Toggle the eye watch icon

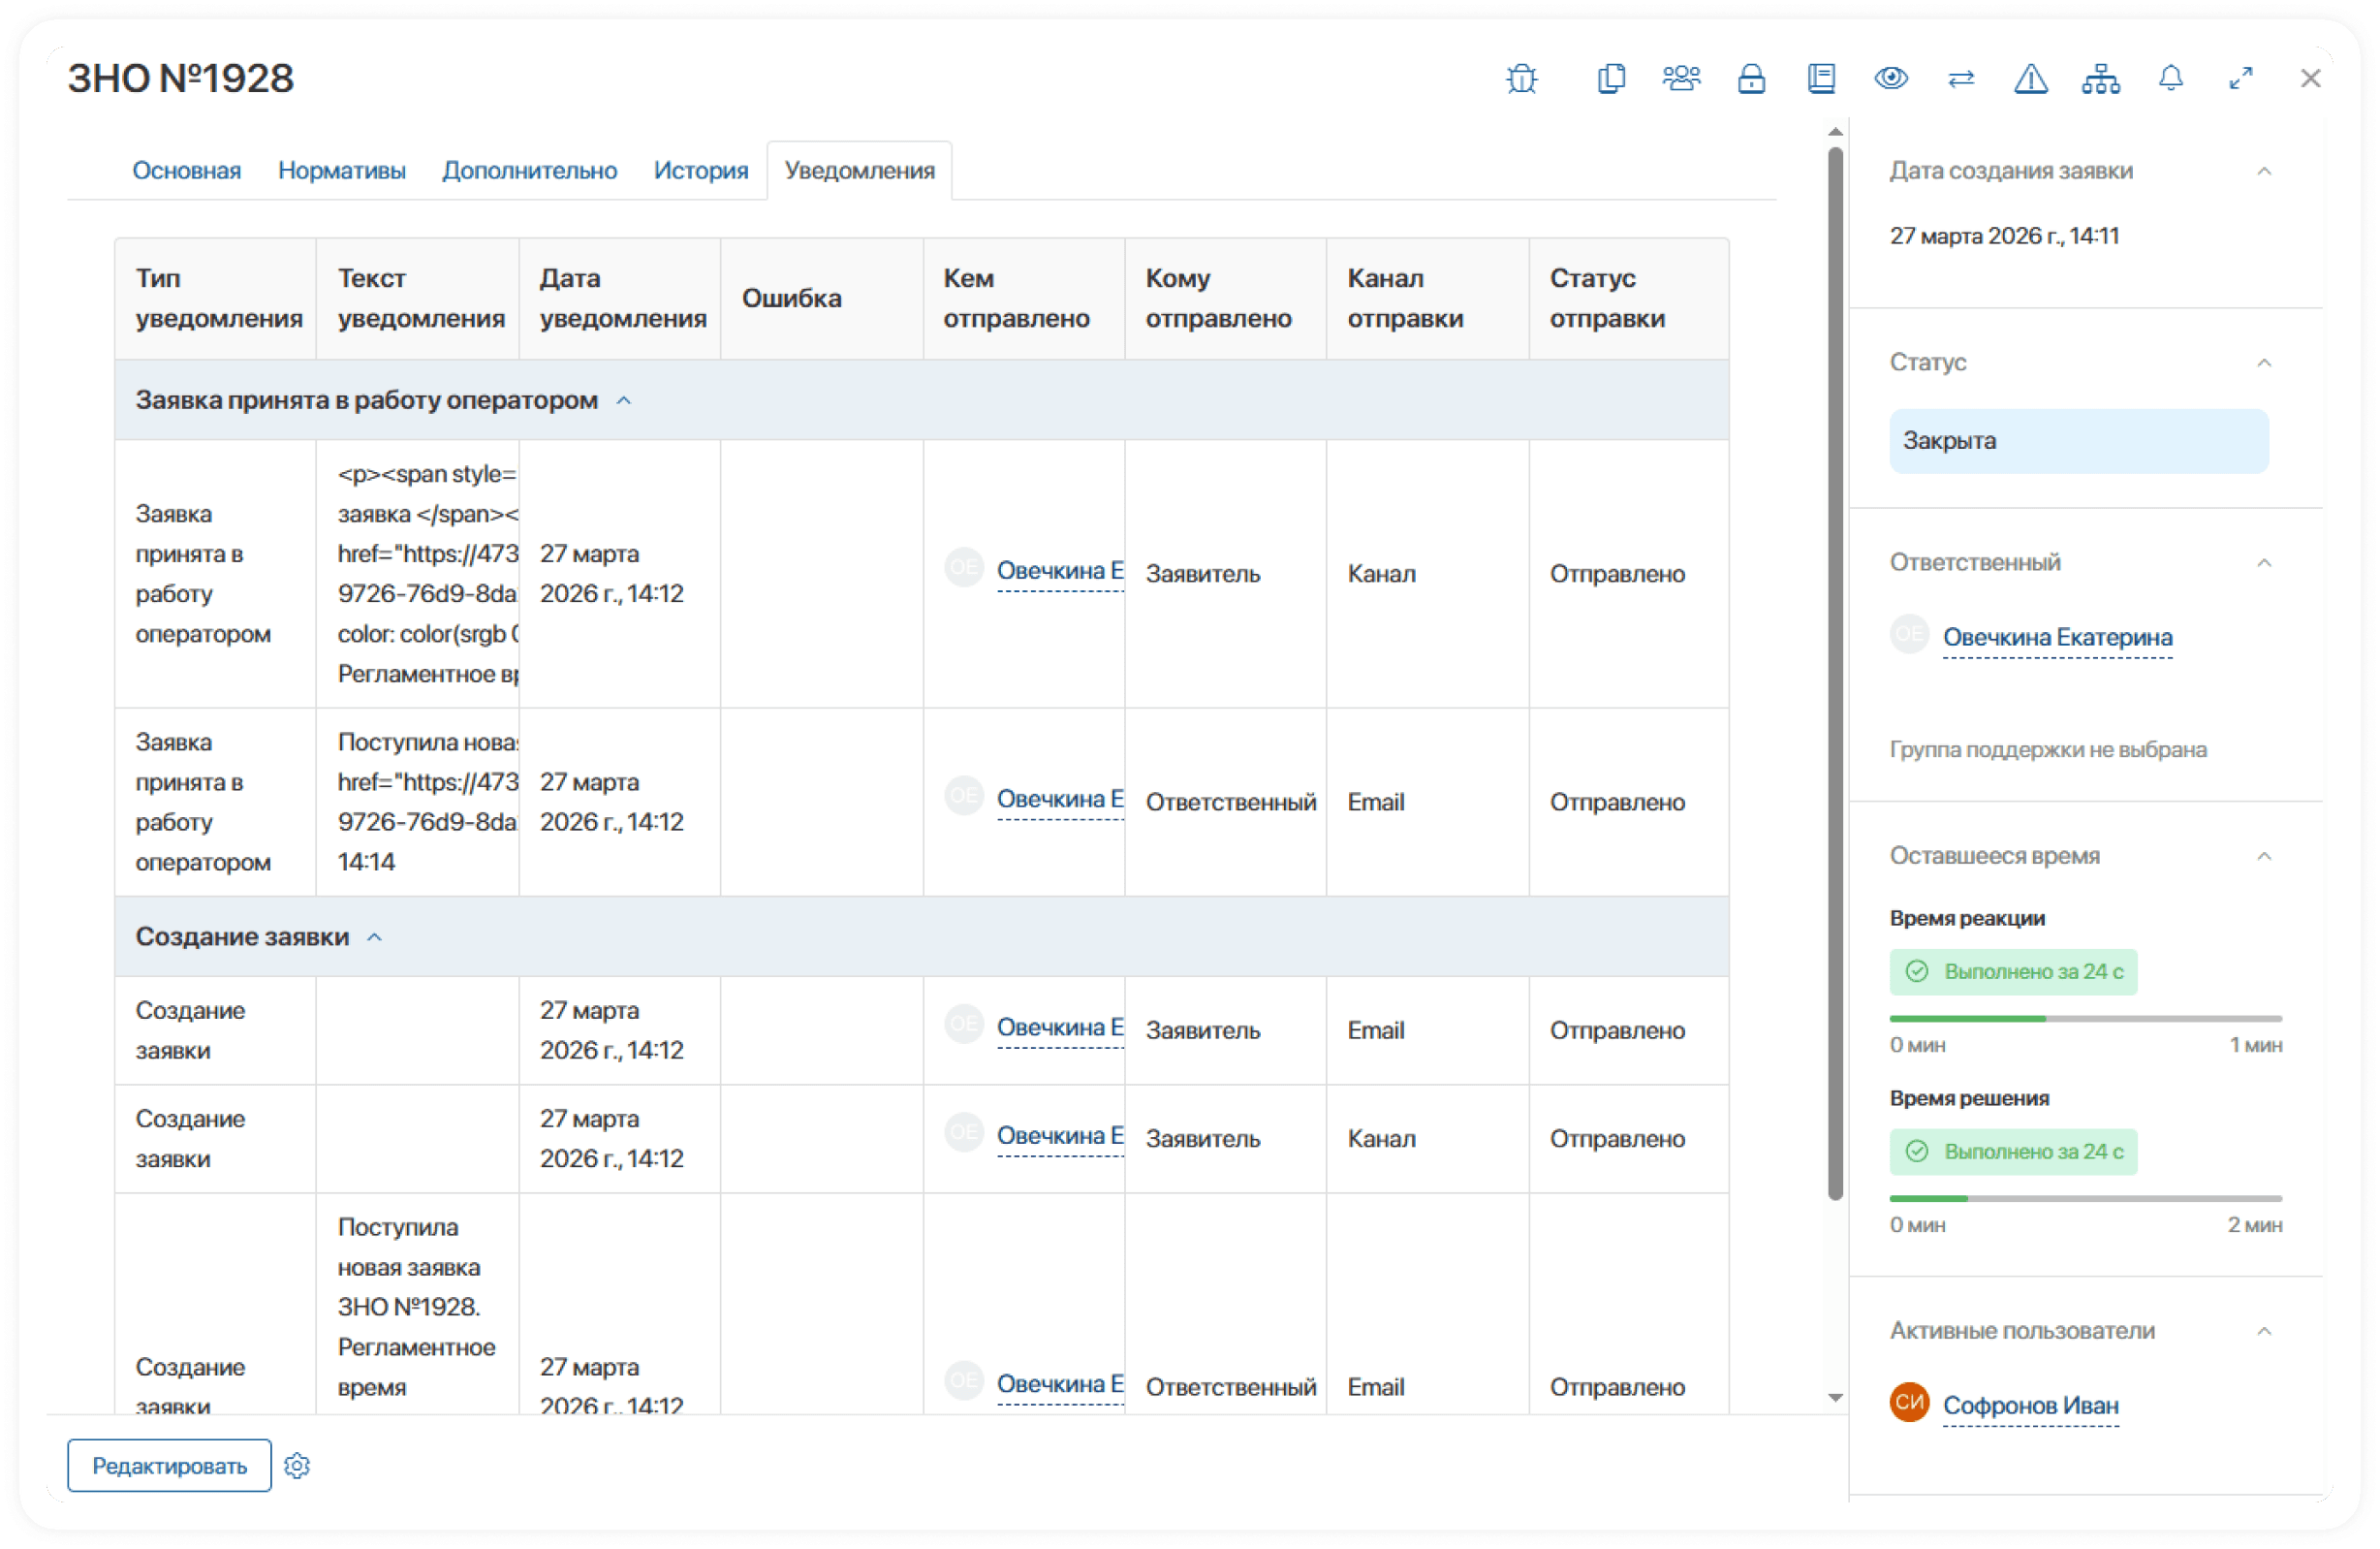pyautogui.click(x=1891, y=78)
